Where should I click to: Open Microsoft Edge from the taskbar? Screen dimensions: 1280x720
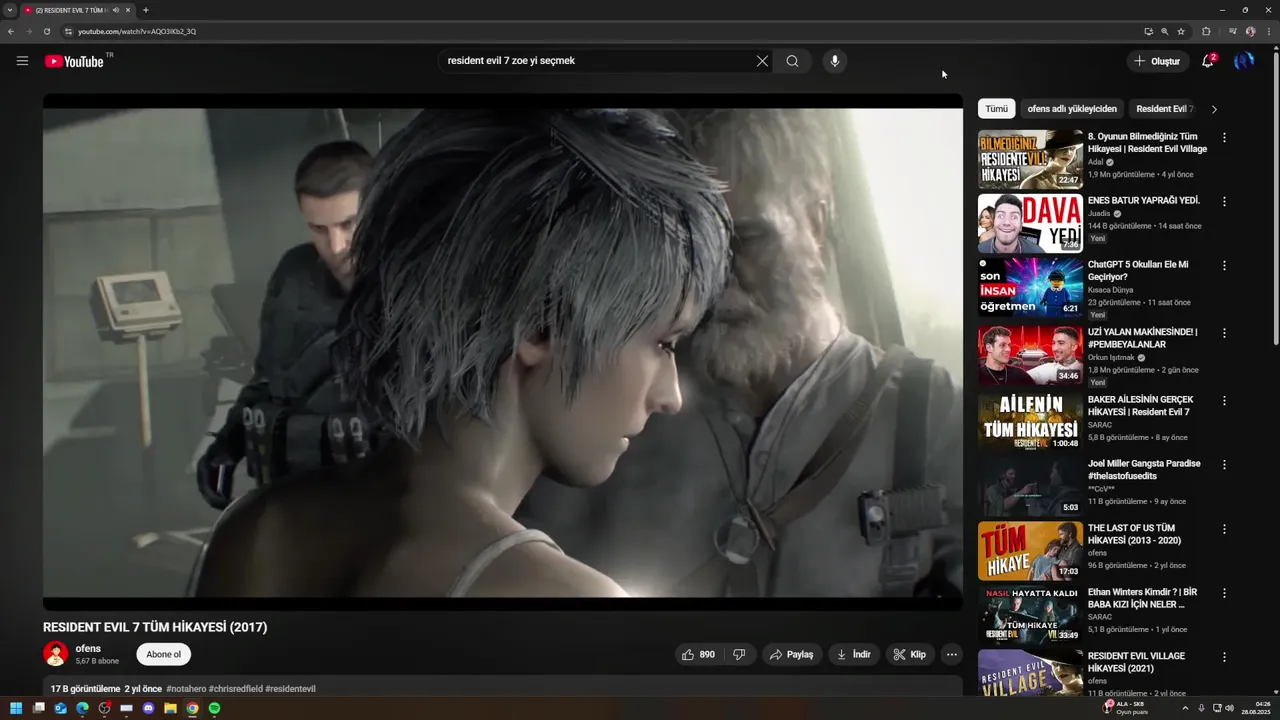(83, 708)
